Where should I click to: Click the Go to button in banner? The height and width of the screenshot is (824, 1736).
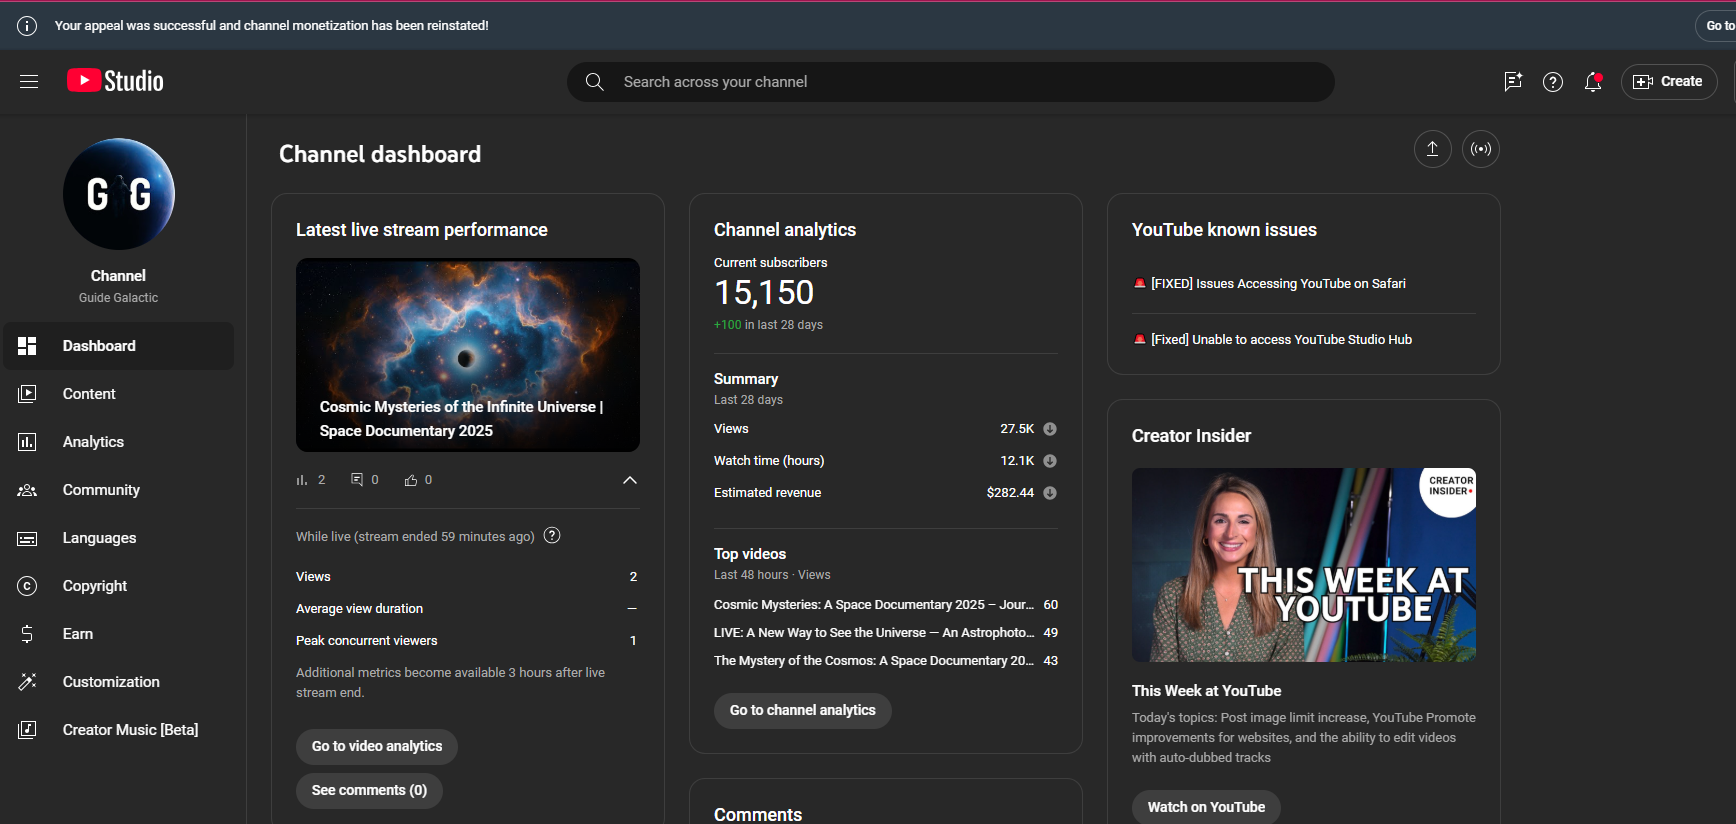pos(1716,26)
